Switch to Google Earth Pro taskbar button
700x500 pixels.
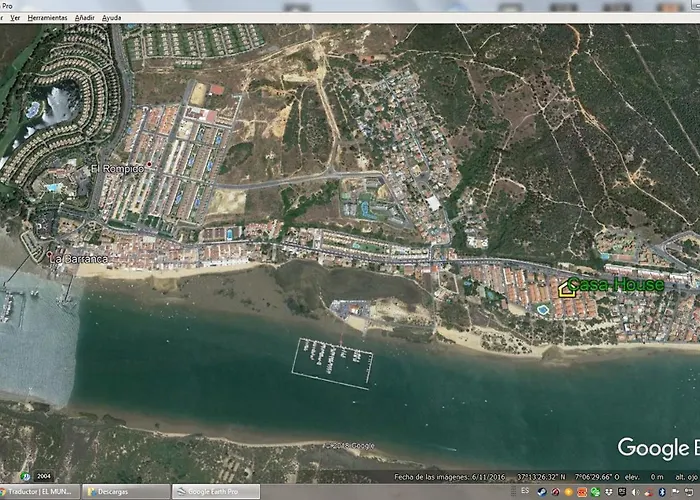[216, 492]
